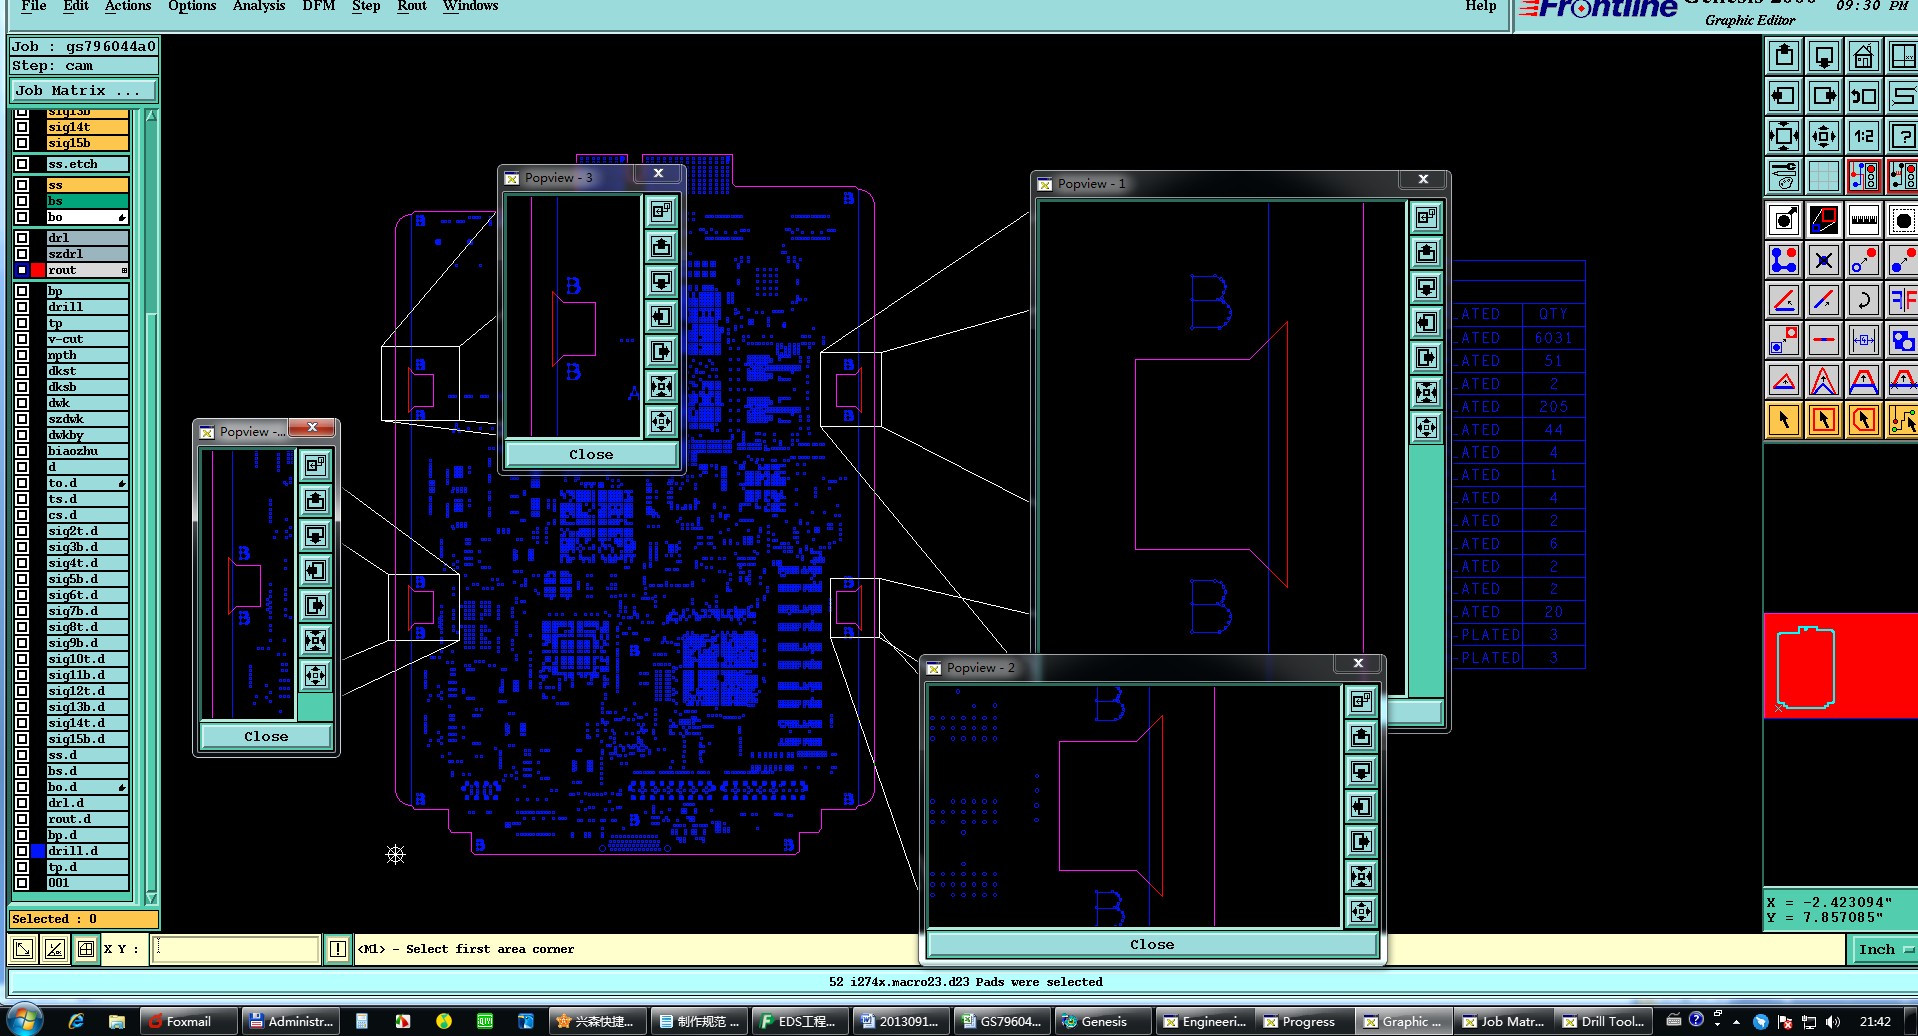Toggle the checkbox for layer bs
Image resolution: width=1918 pixels, height=1036 pixels.
(x=22, y=201)
